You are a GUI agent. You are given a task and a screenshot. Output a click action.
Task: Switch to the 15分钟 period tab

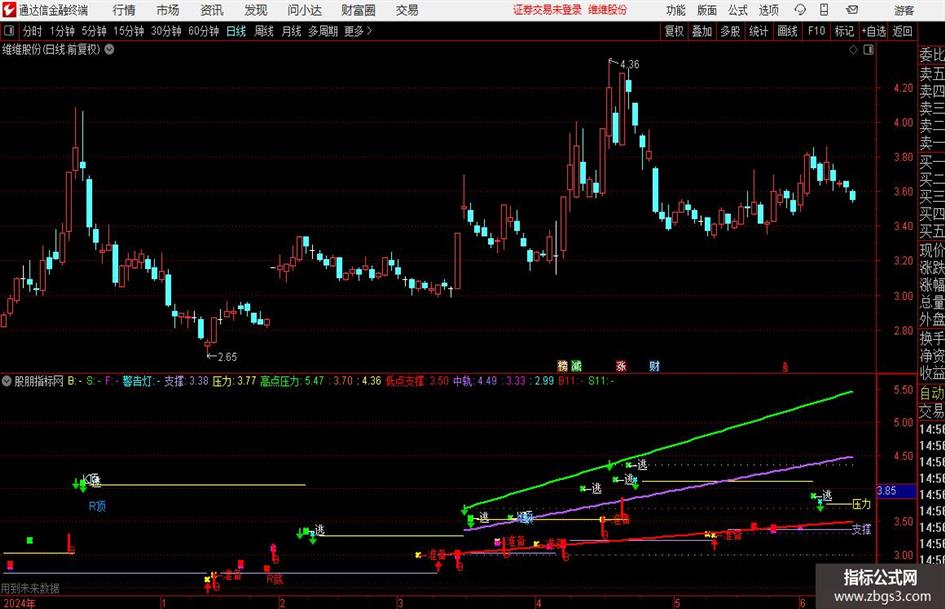129,31
